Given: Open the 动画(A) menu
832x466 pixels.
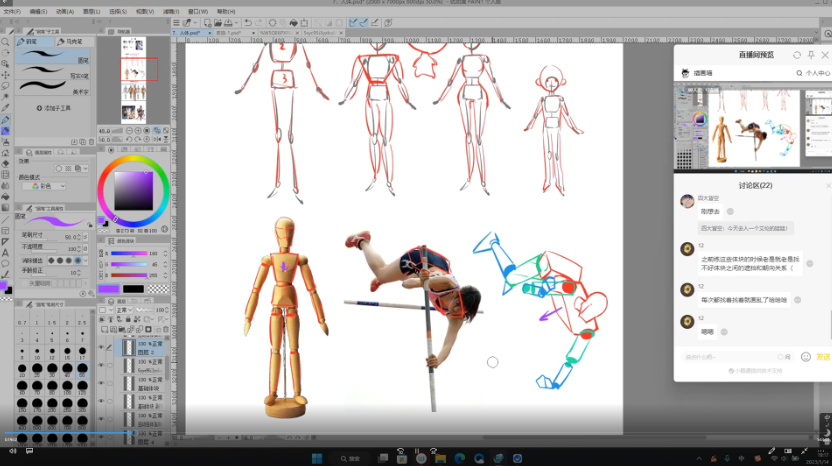Looking at the screenshot, I should point(65,11).
